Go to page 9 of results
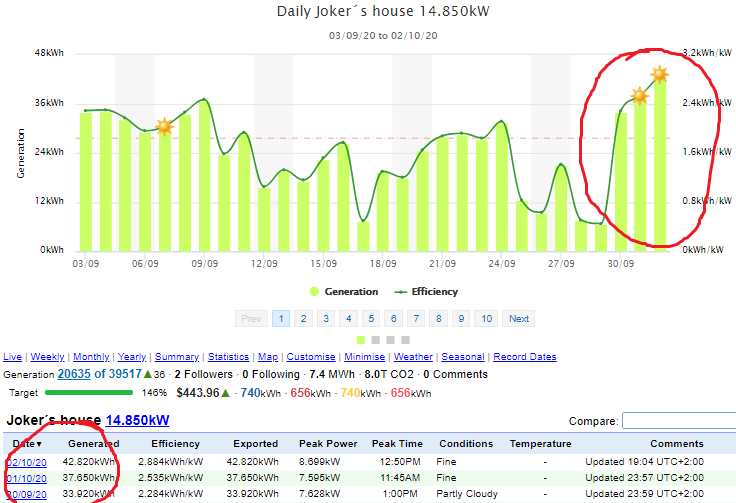The width and height of the screenshot is (736, 503). point(461,319)
